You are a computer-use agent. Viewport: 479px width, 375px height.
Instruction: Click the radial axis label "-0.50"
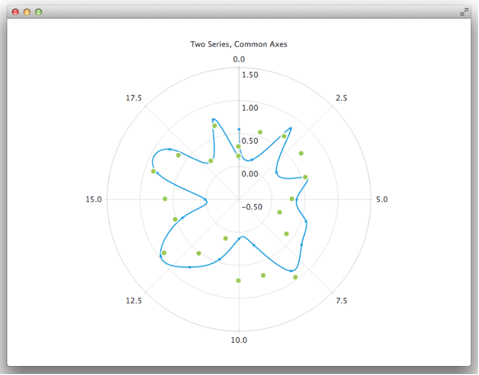click(252, 207)
